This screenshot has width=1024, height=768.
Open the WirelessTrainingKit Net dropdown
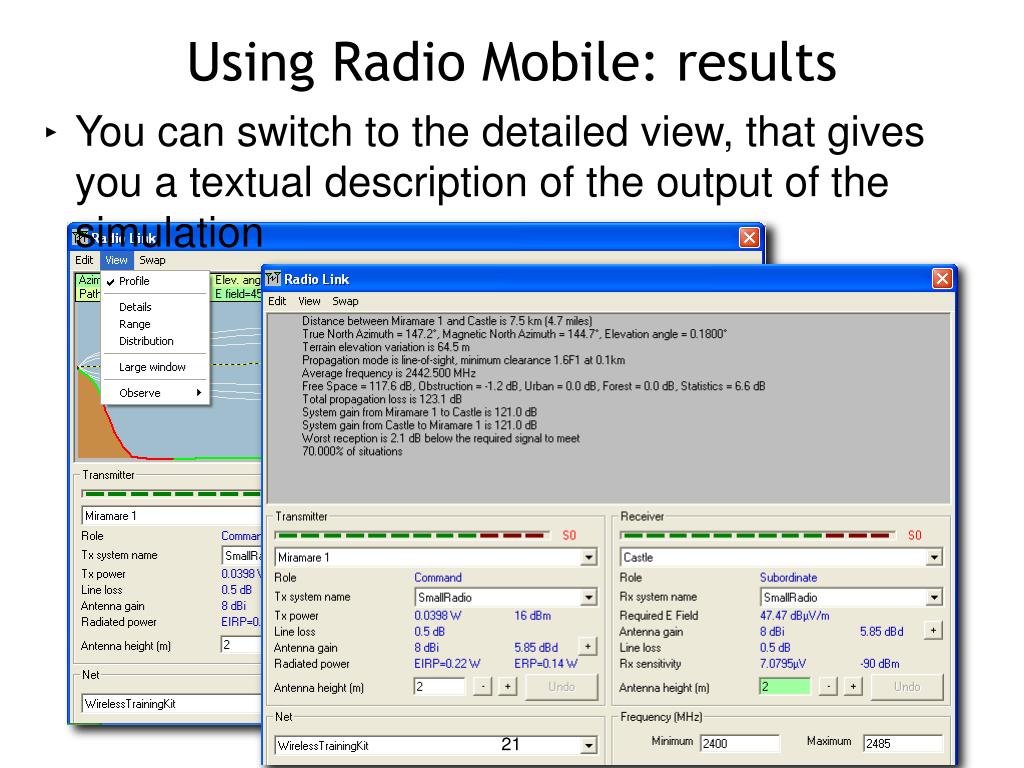click(589, 745)
